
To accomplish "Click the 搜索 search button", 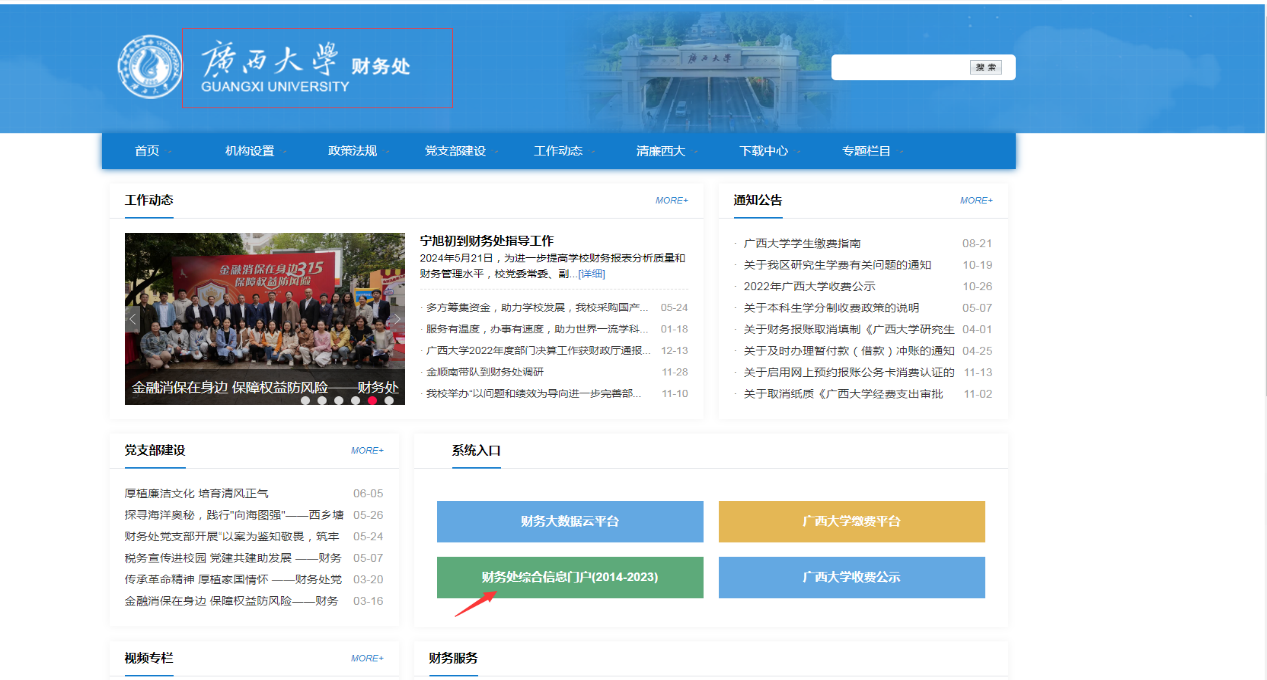I will [985, 67].
